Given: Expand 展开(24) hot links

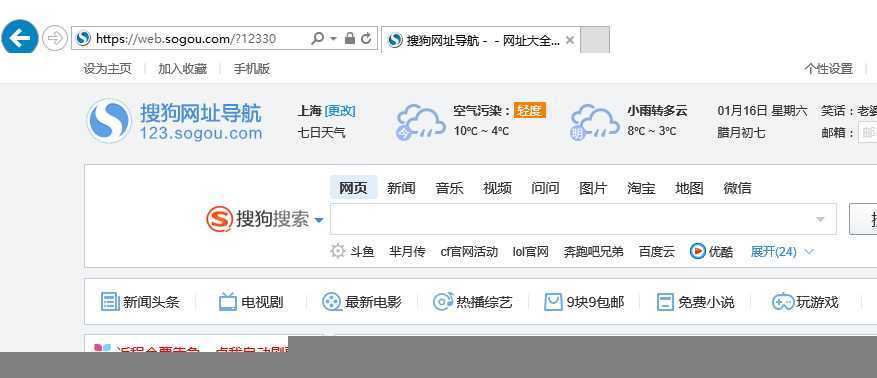Looking at the screenshot, I should (x=781, y=252).
